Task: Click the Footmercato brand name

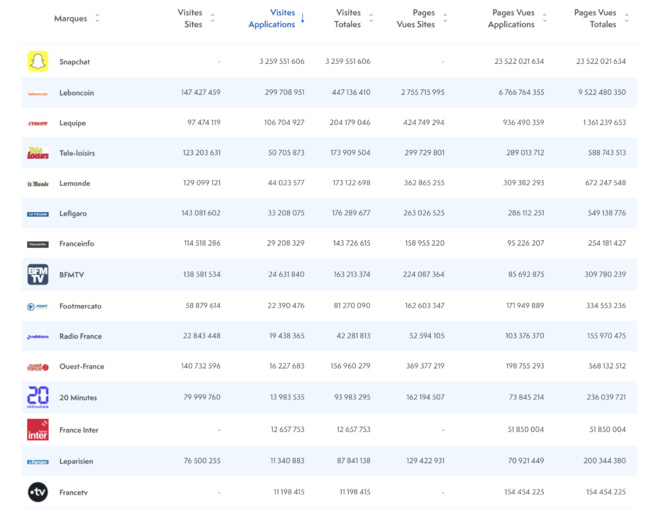Action: tap(80, 306)
